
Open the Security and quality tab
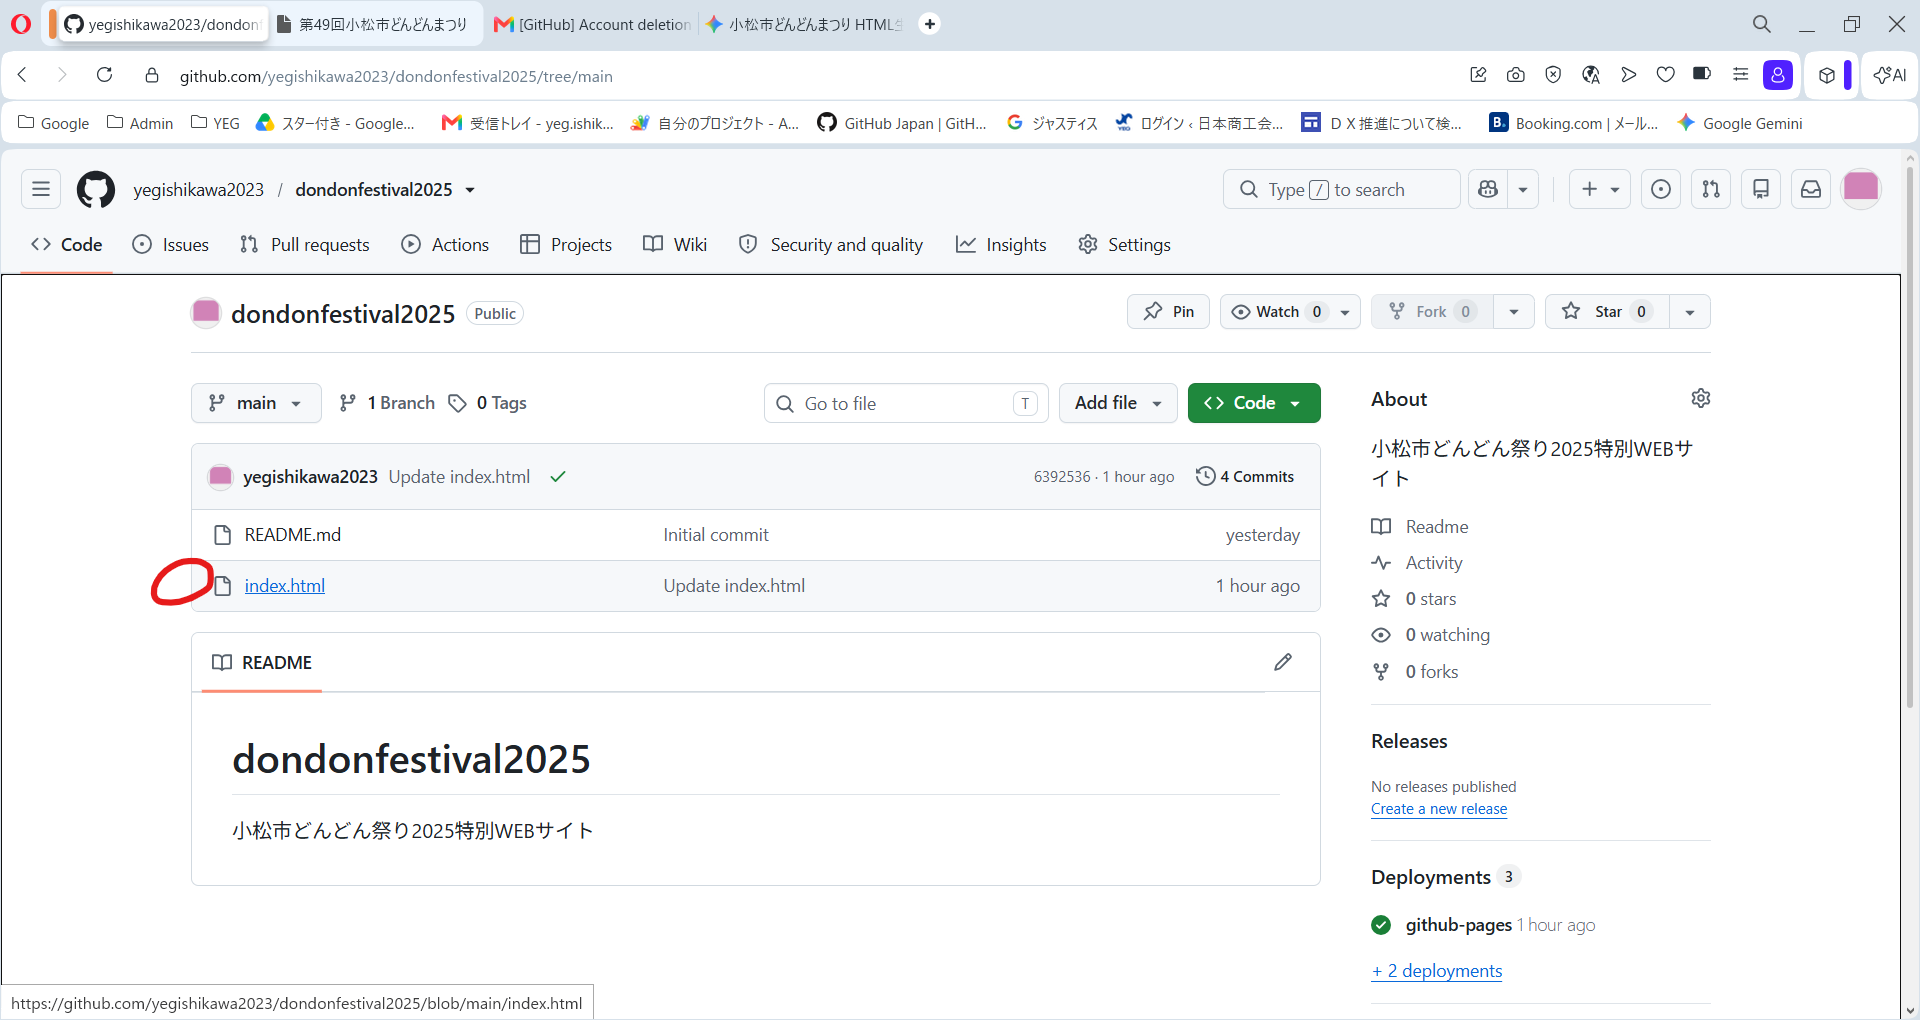(831, 245)
